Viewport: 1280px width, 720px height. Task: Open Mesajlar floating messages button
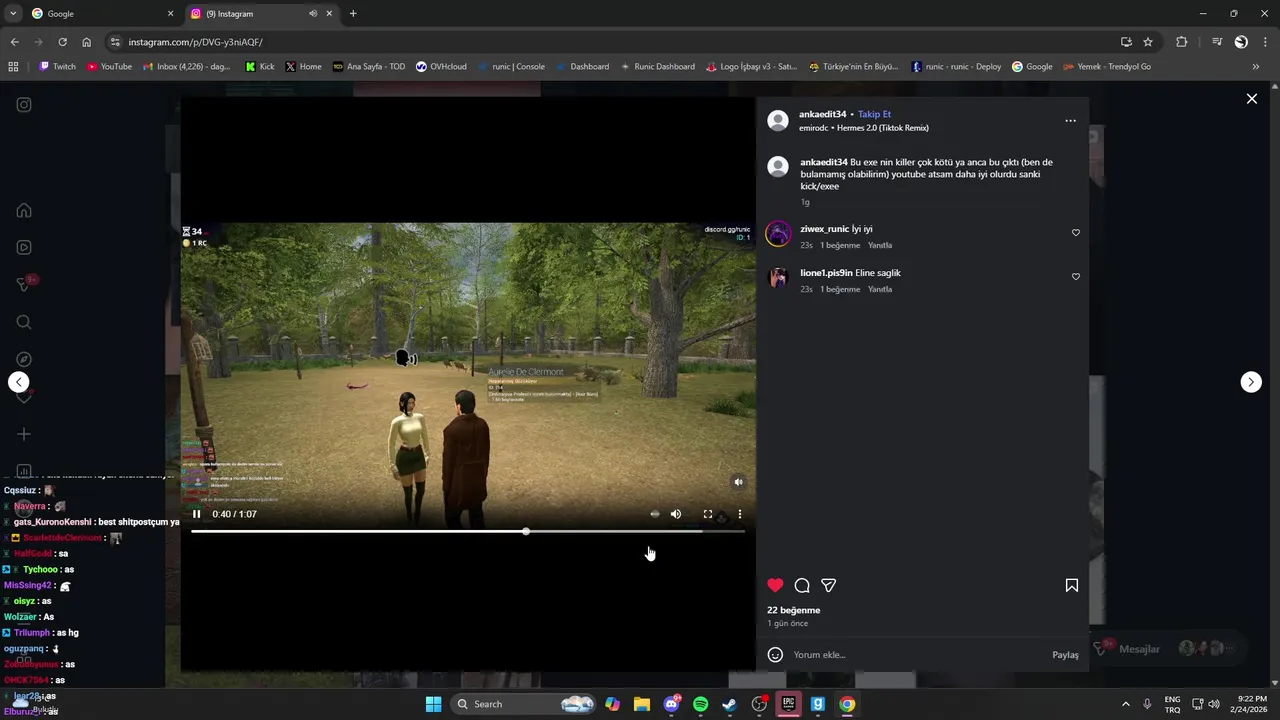tap(1169, 649)
